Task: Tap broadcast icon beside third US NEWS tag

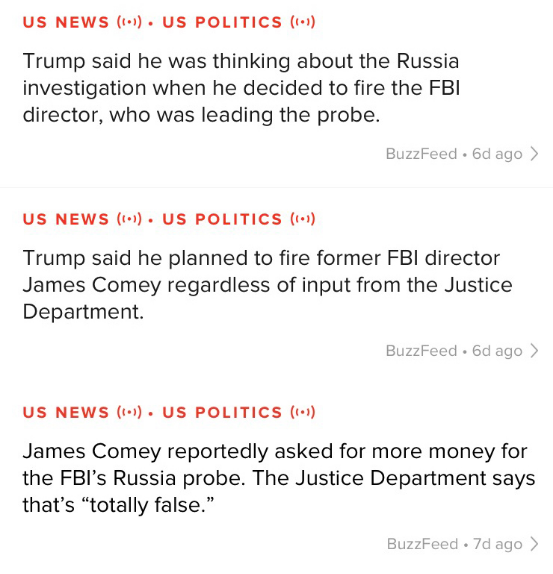Action: (x=129, y=413)
